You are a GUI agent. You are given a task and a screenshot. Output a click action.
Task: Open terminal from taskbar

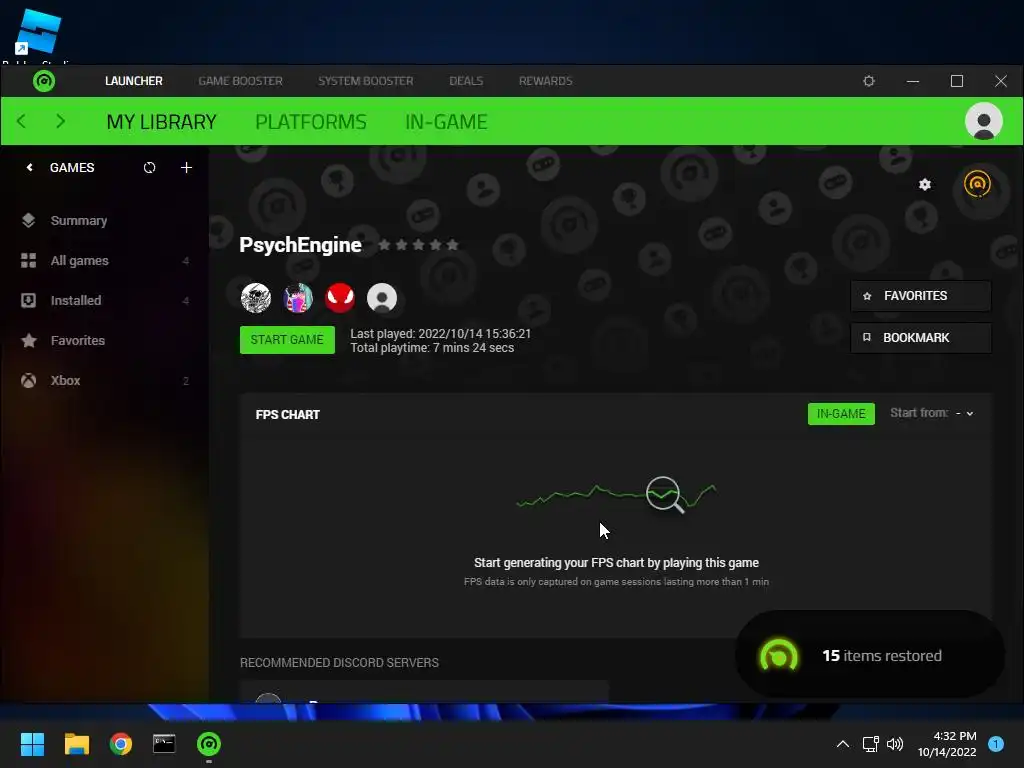tap(164, 744)
